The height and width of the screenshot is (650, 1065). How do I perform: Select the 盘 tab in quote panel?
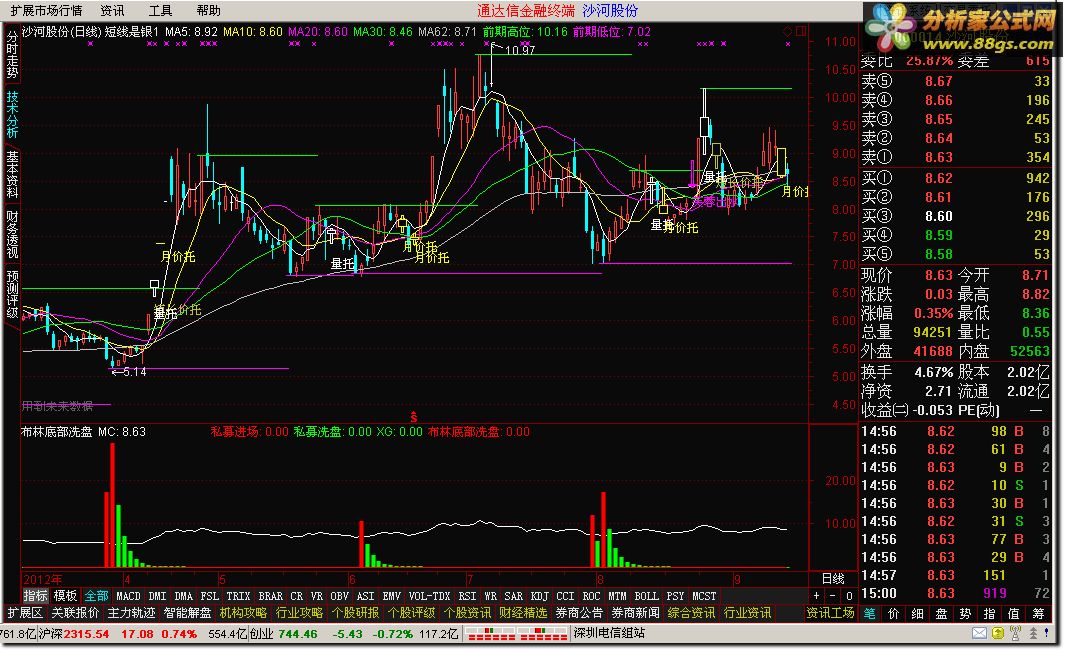[x=941, y=613]
